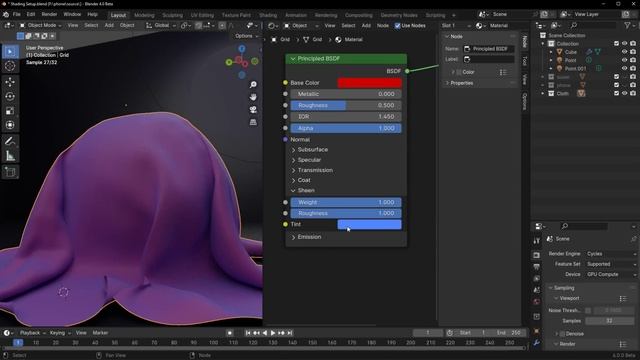Open the timeline Marker menu
640x360 pixels.
pos(100,333)
